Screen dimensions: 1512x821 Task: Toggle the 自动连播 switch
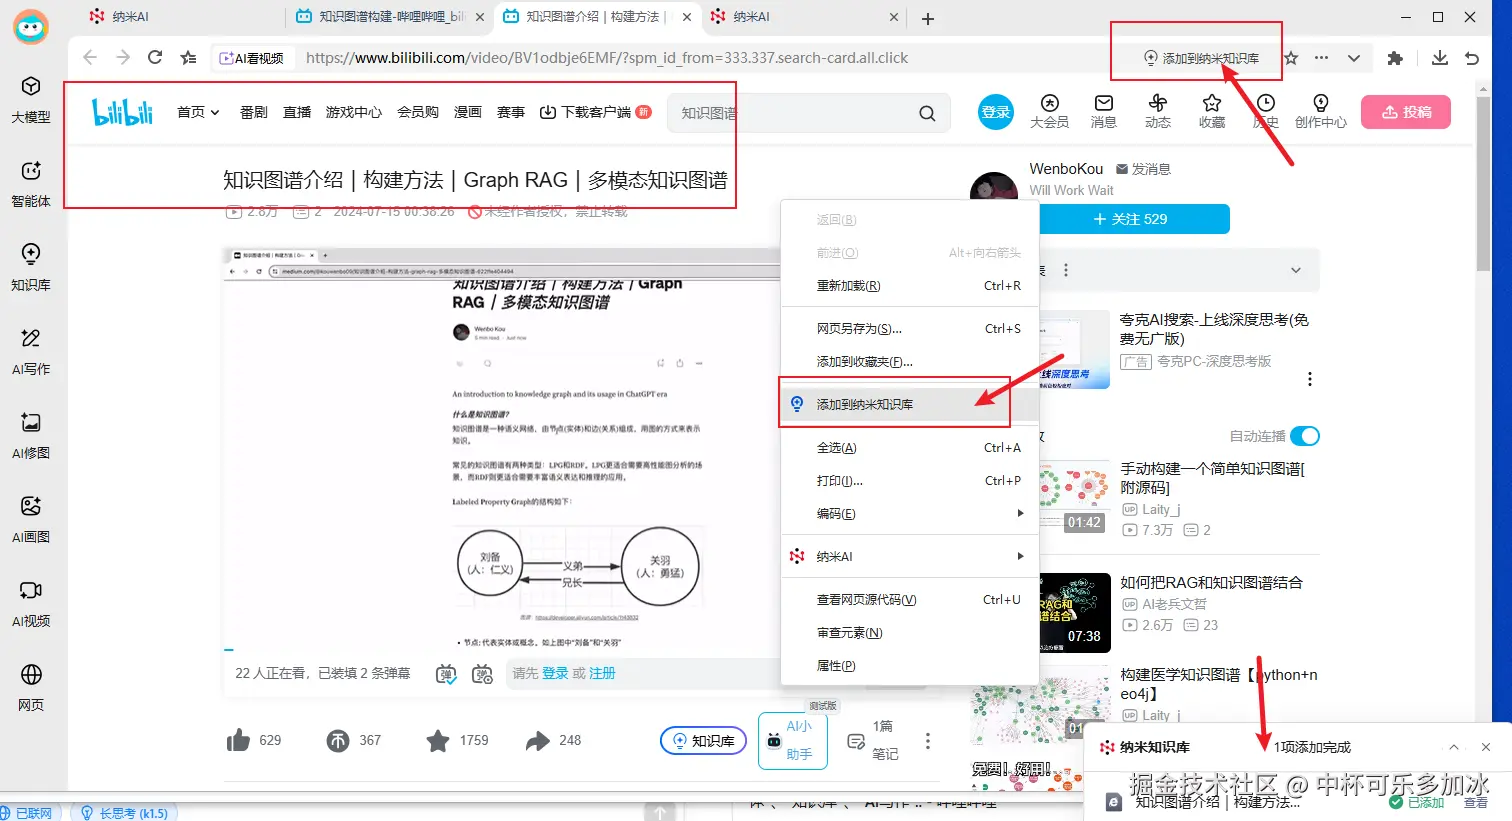pyautogui.click(x=1305, y=436)
